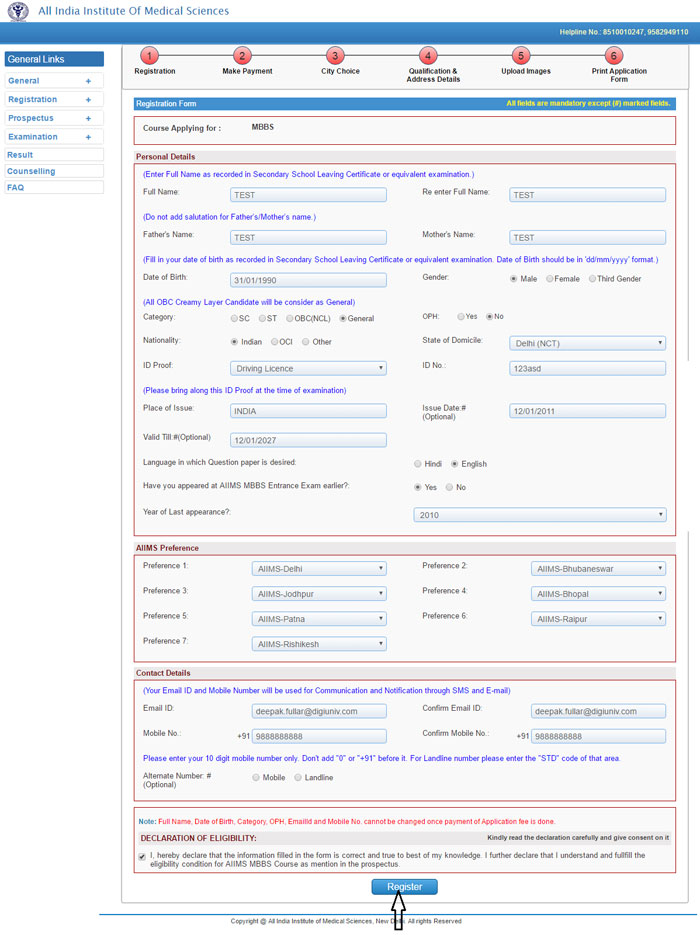Open Preference 6 AIIMS-Raipur dropdown
This screenshot has height=935, width=700.
click(x=598, y=618)
